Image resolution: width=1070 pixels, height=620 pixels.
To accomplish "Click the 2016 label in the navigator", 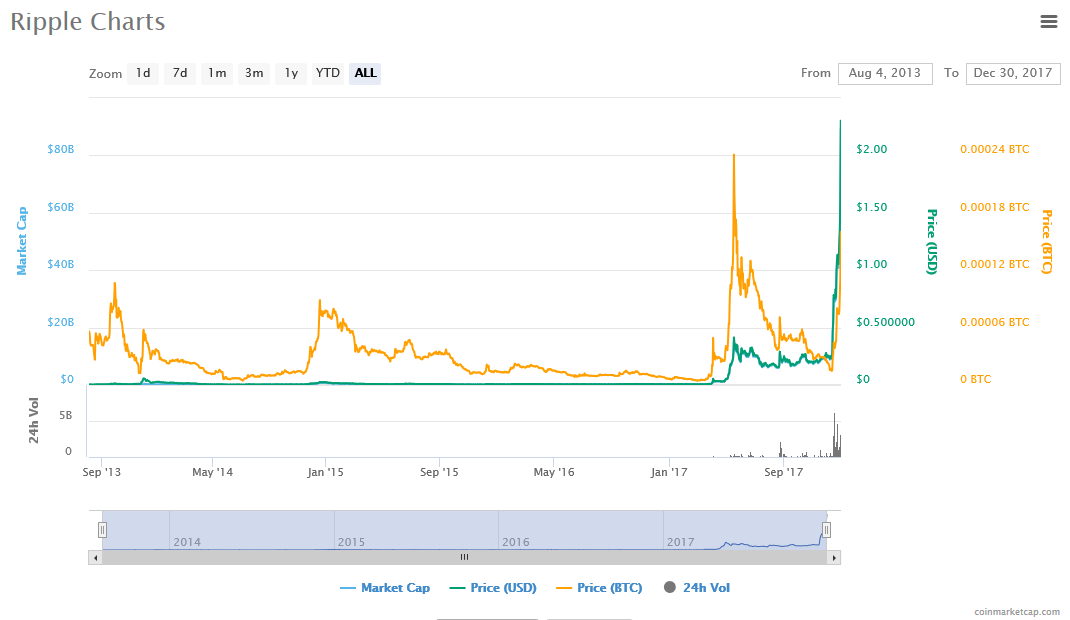I will tap(516, 542).
